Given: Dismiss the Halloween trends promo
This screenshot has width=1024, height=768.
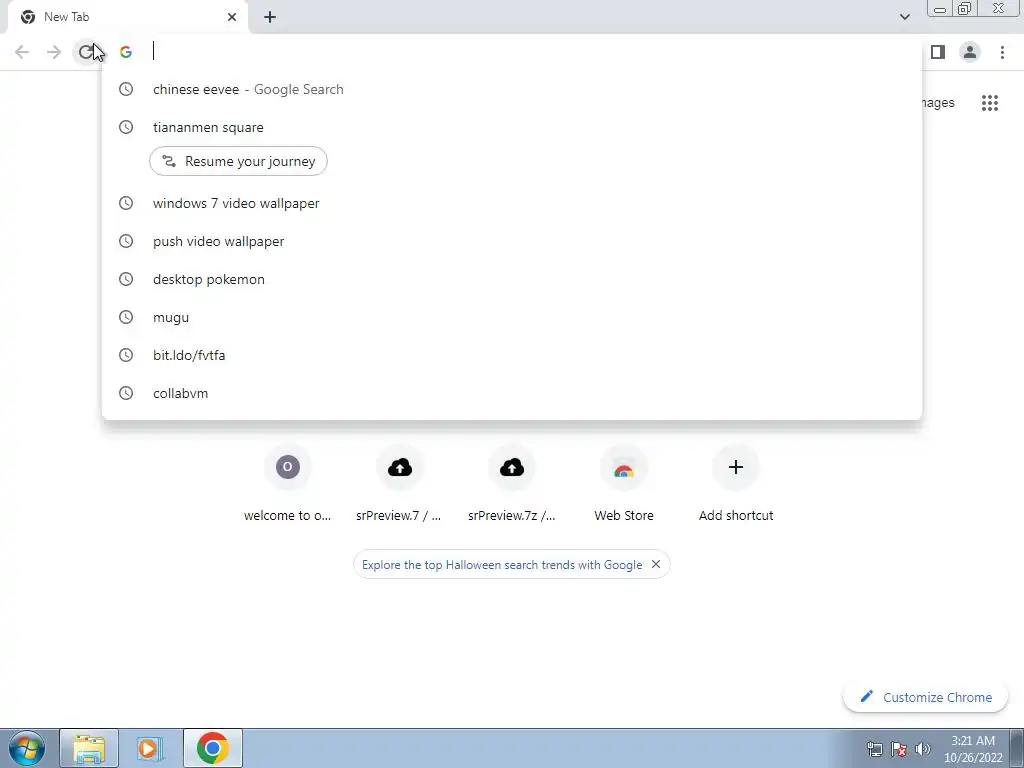Looking at the screenshot, I should coord(656,564).
